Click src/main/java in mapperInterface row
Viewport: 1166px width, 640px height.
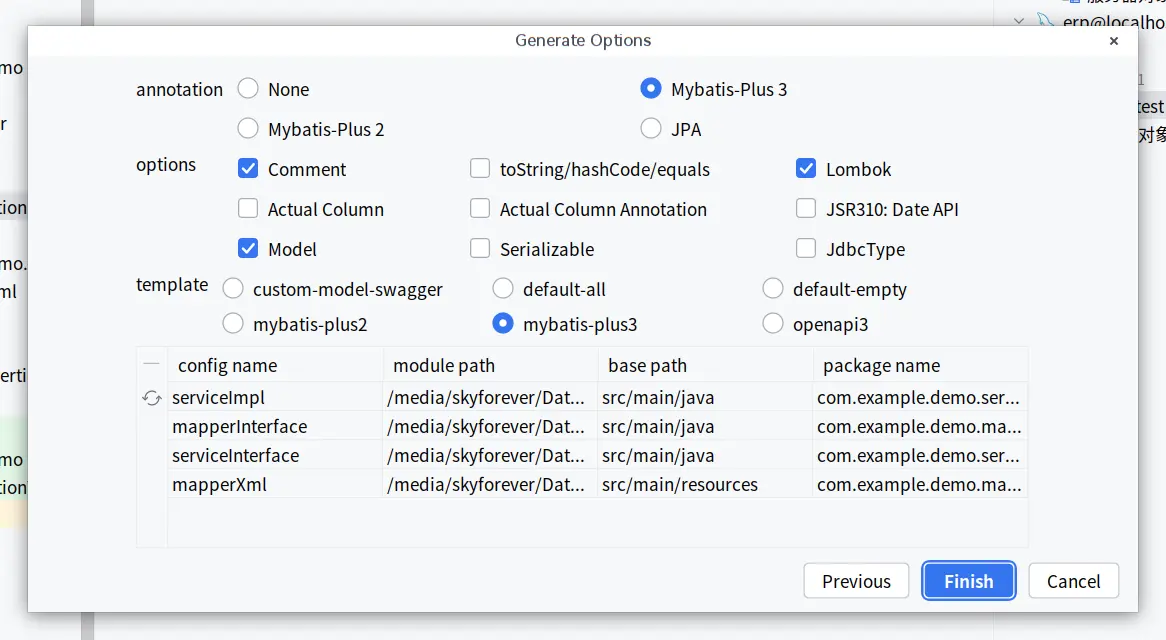tap(706, 427)
